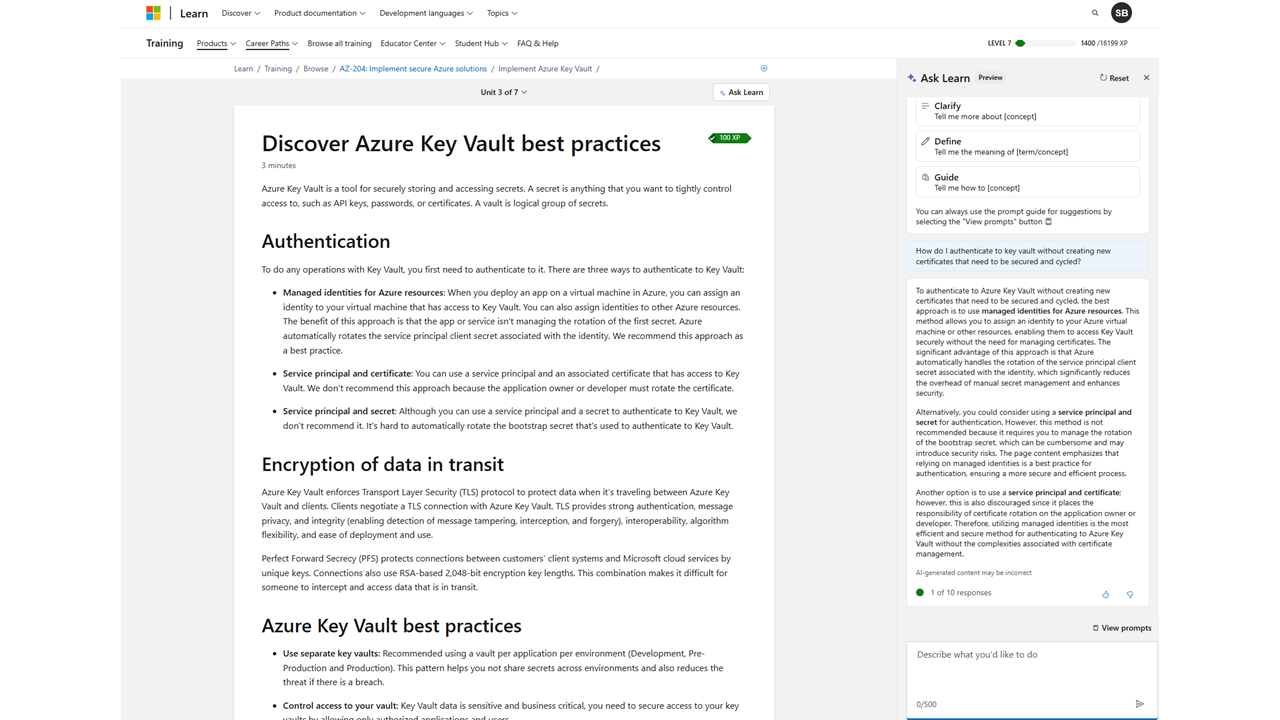This screenshot has height=720, width=1280.
Task: Open Implement Azure Key Vault breadcrumb
Action: 545,69
